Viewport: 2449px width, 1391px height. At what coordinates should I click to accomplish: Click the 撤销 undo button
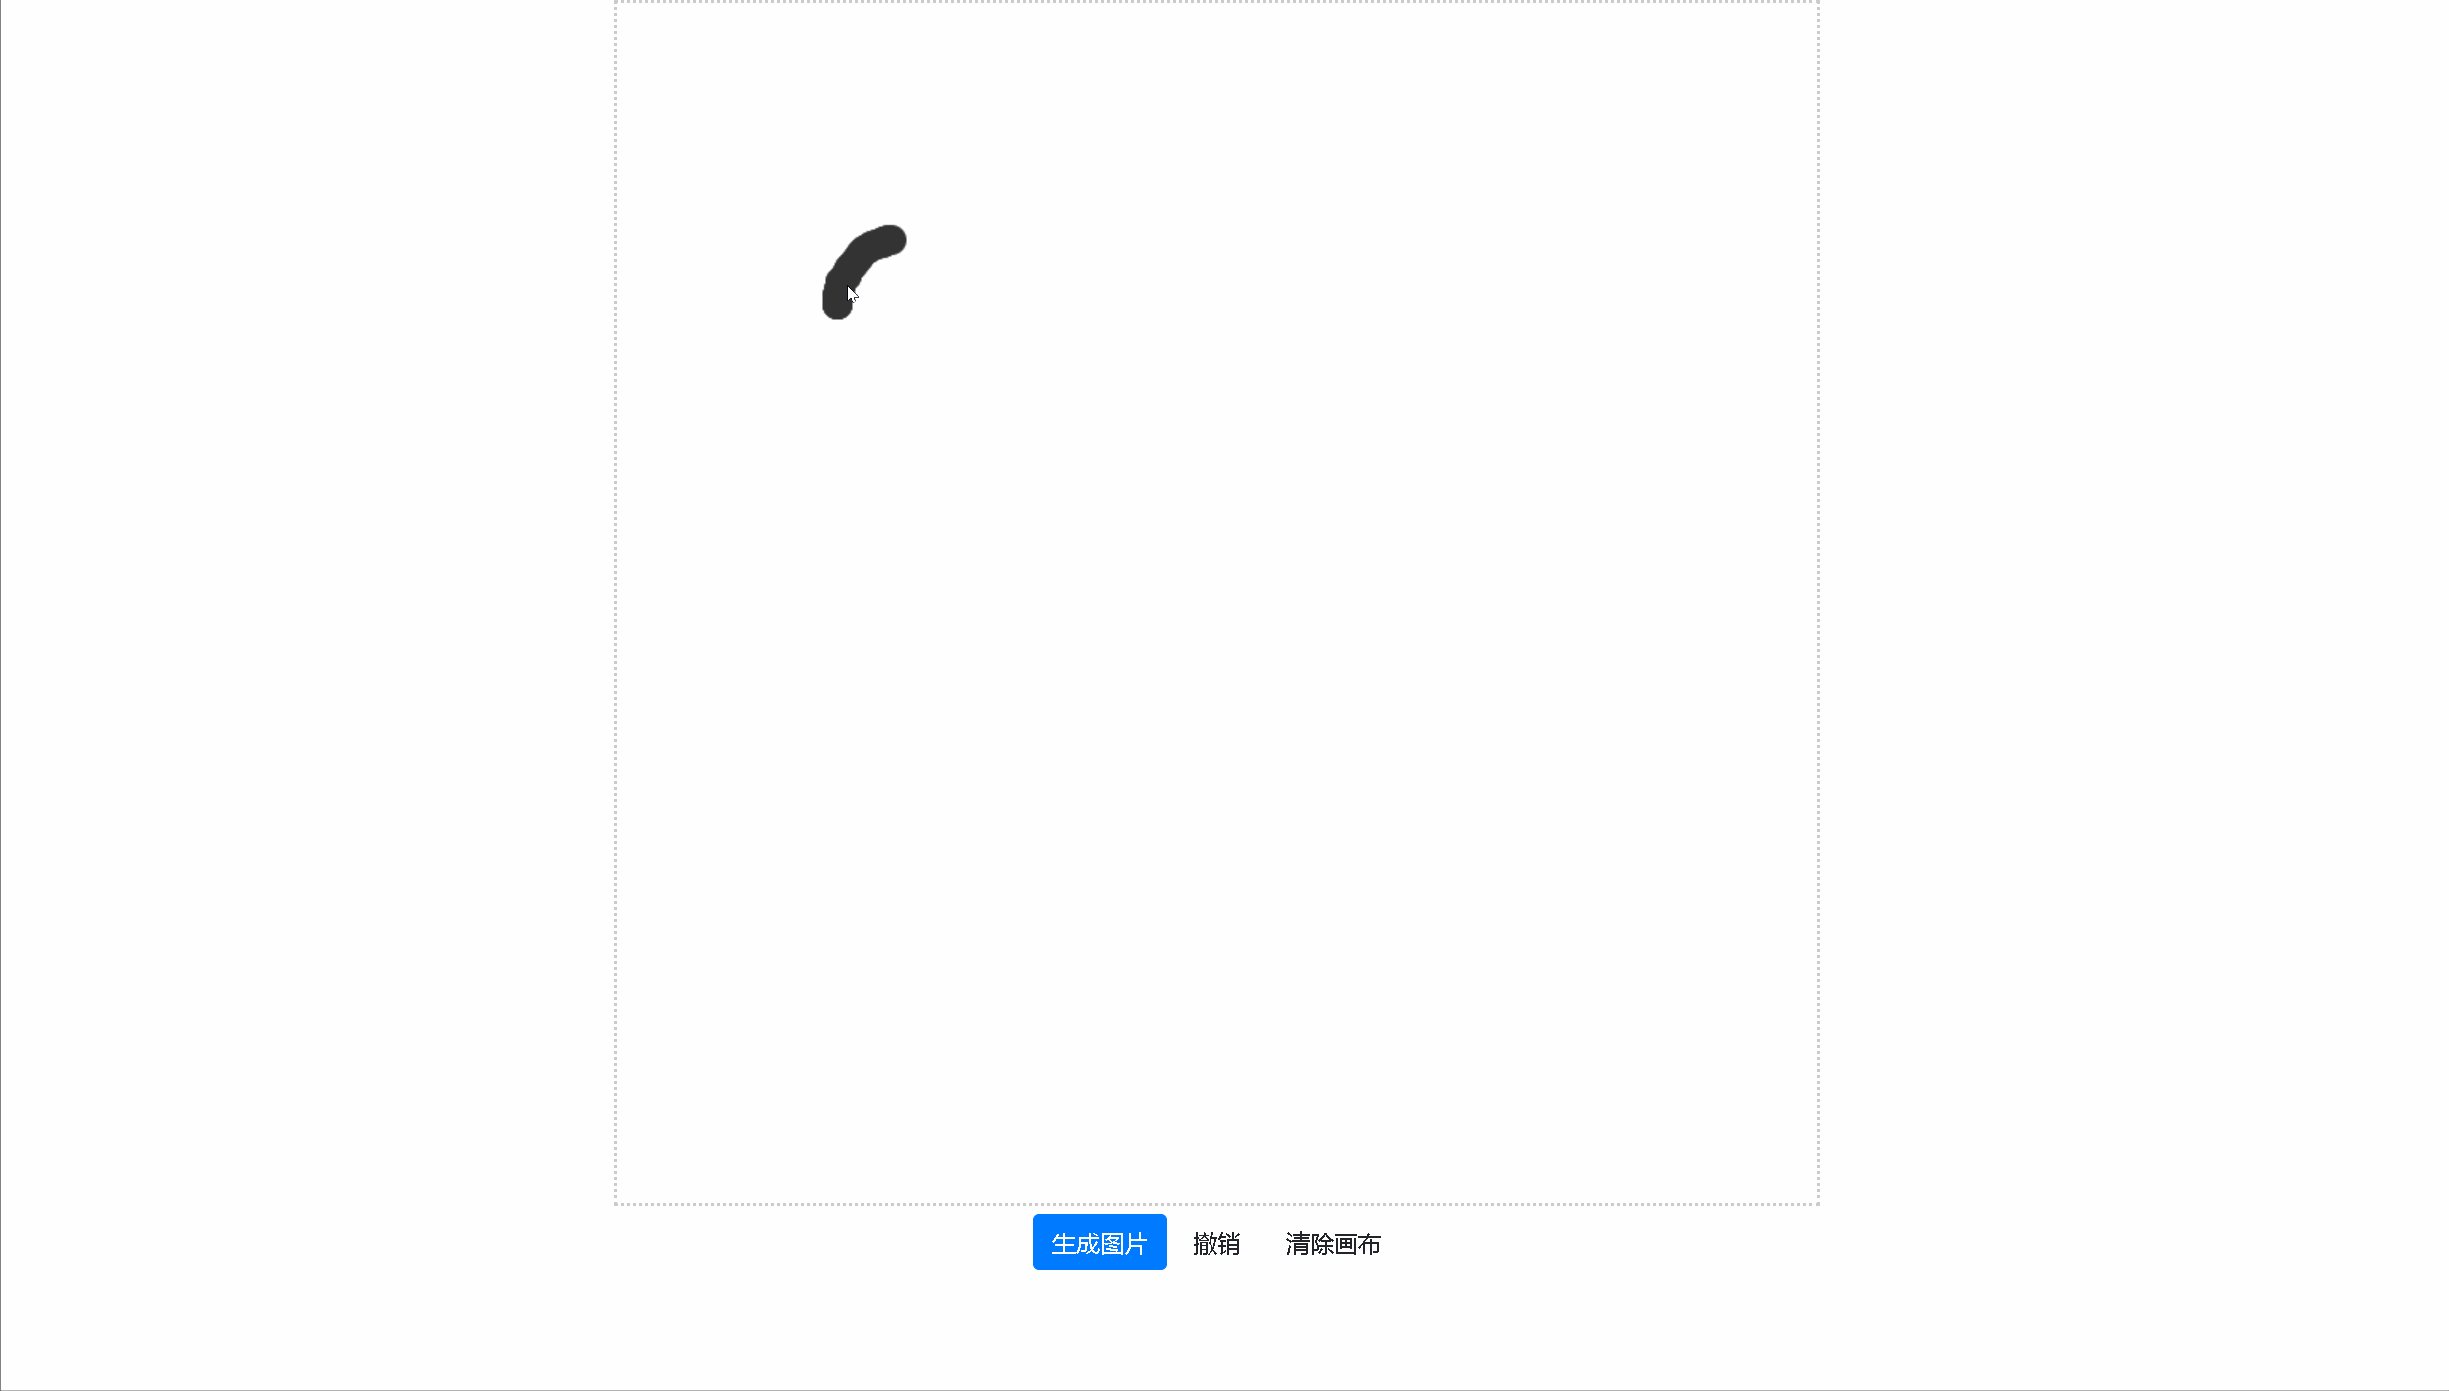click(1216, 1243)
